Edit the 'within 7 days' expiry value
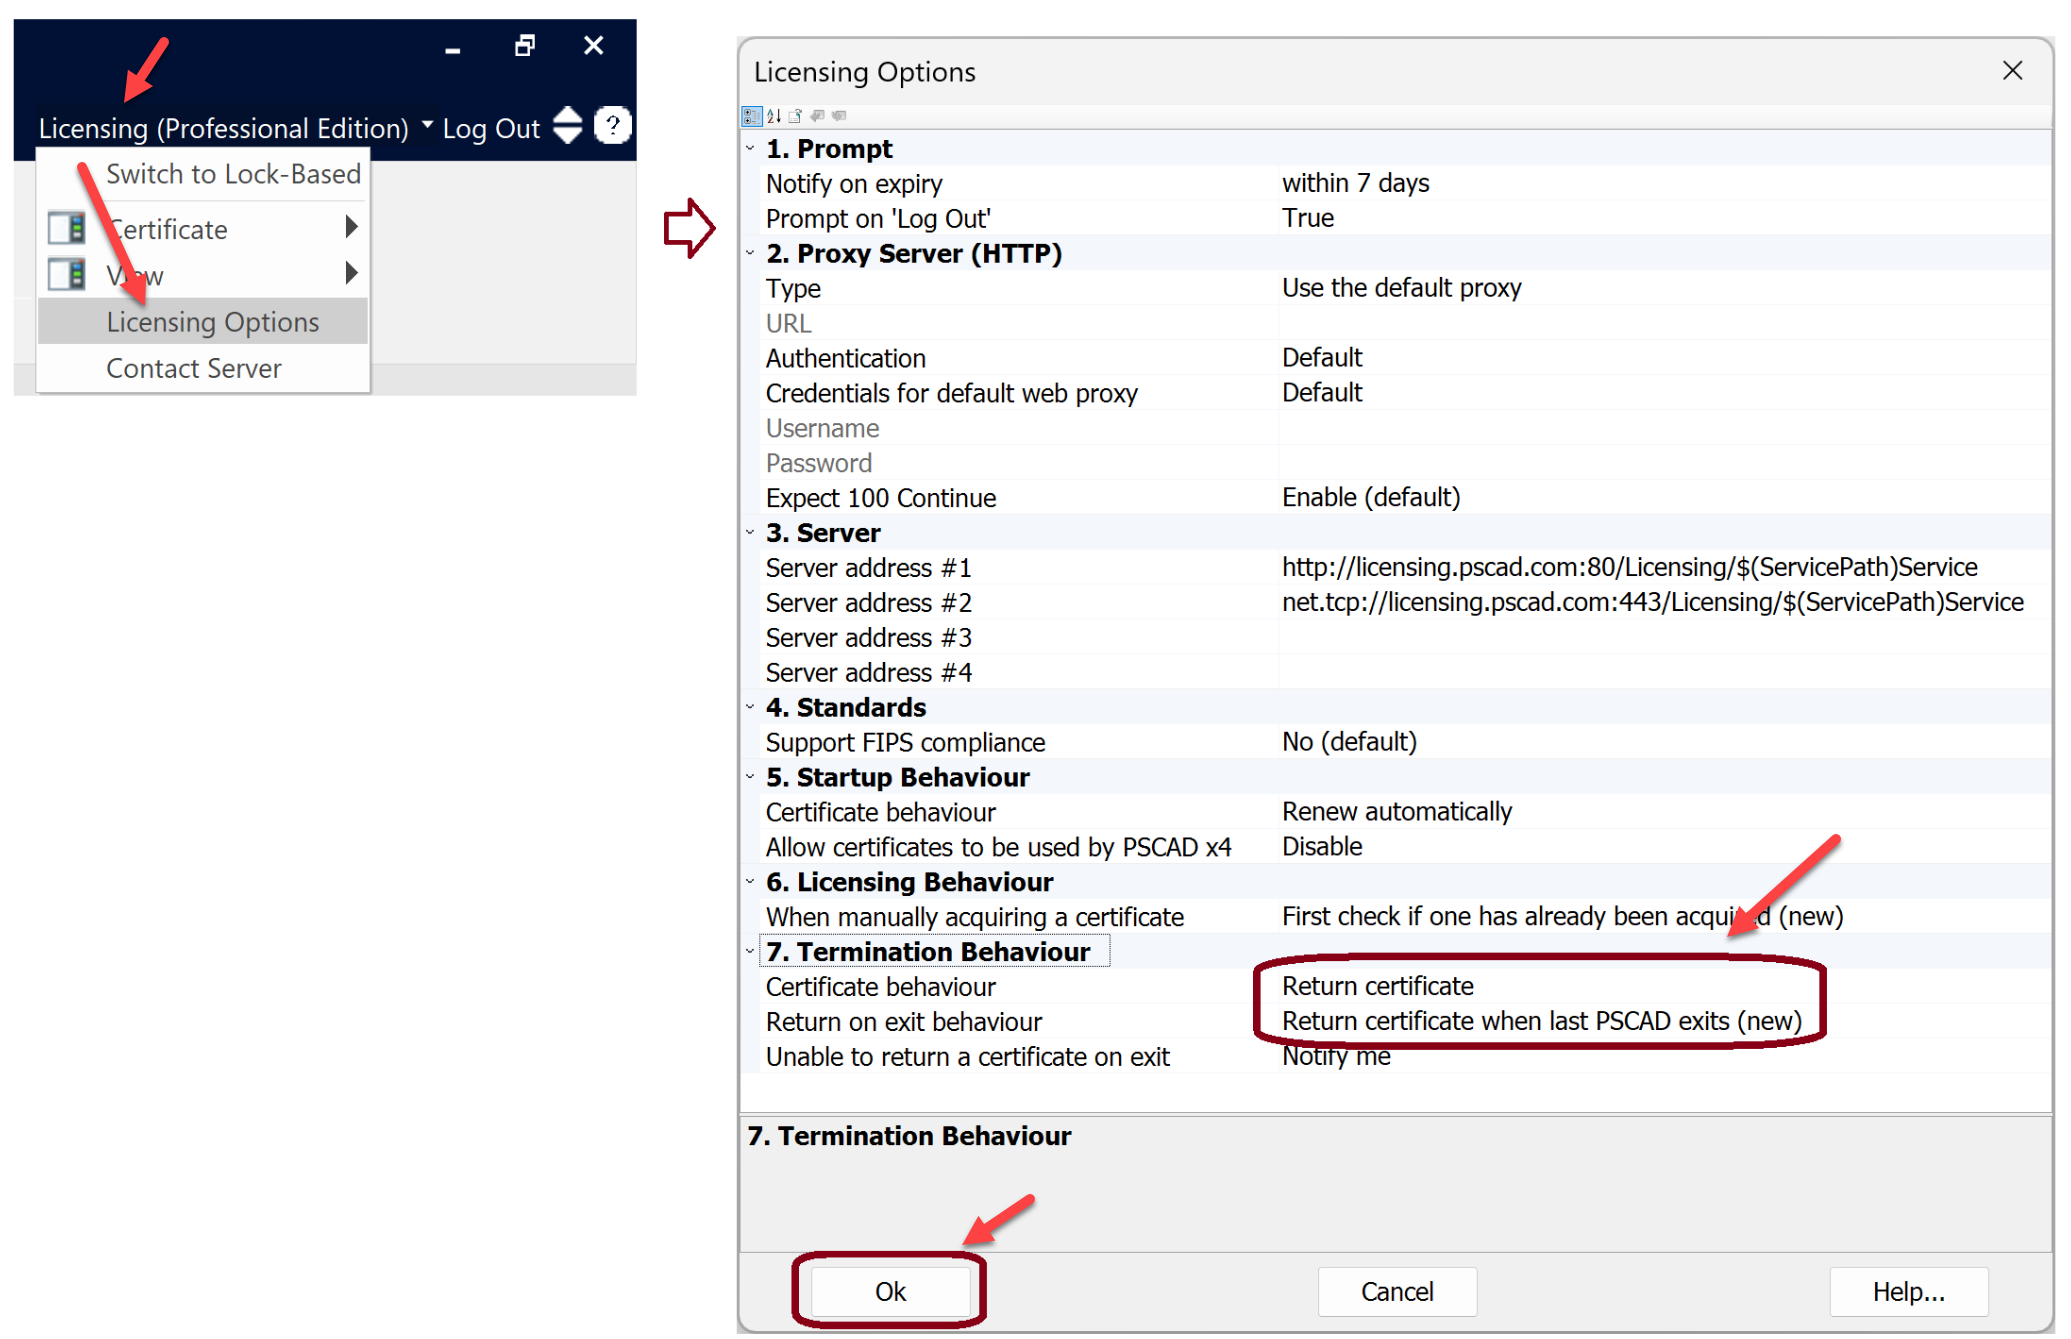This screenshot has height=1339, width=2071. [x=1664, y=184]
